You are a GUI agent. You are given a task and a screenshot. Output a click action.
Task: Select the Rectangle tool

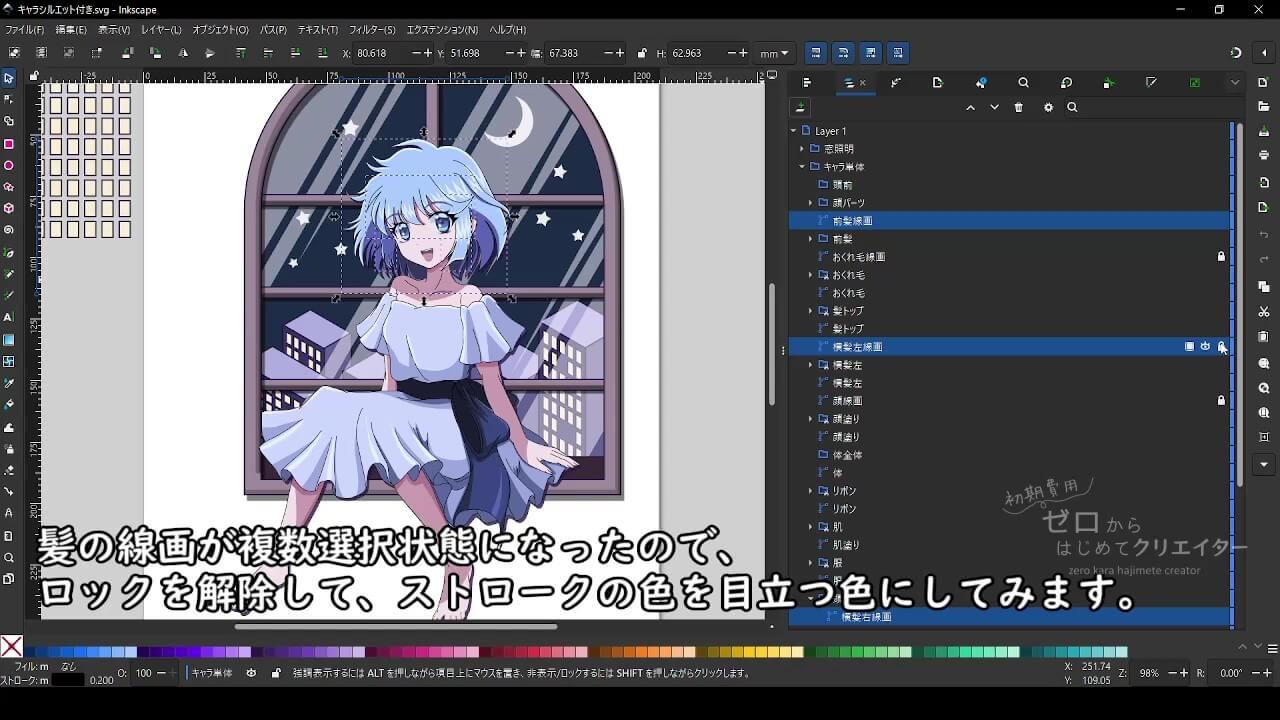pos(9,143)
